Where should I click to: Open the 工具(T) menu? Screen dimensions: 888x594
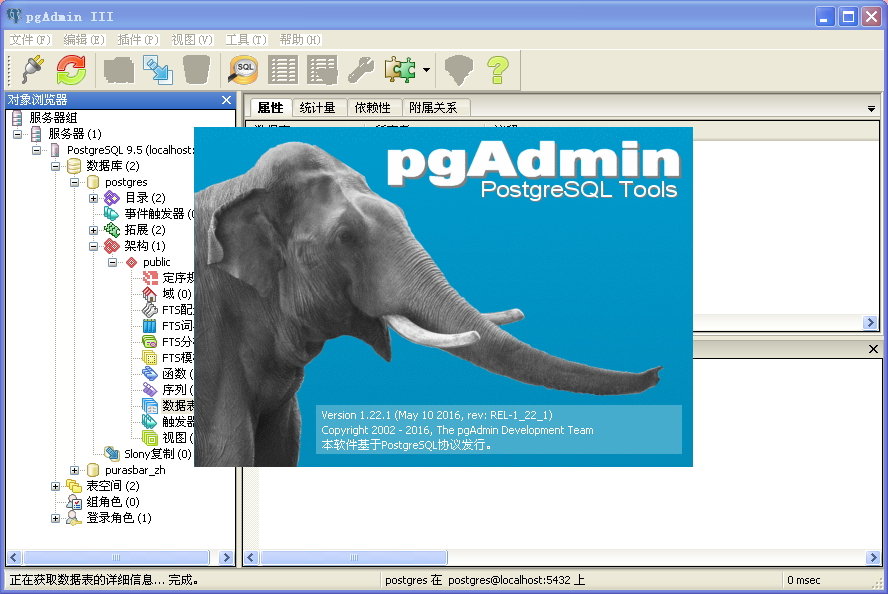click(246, 40)
